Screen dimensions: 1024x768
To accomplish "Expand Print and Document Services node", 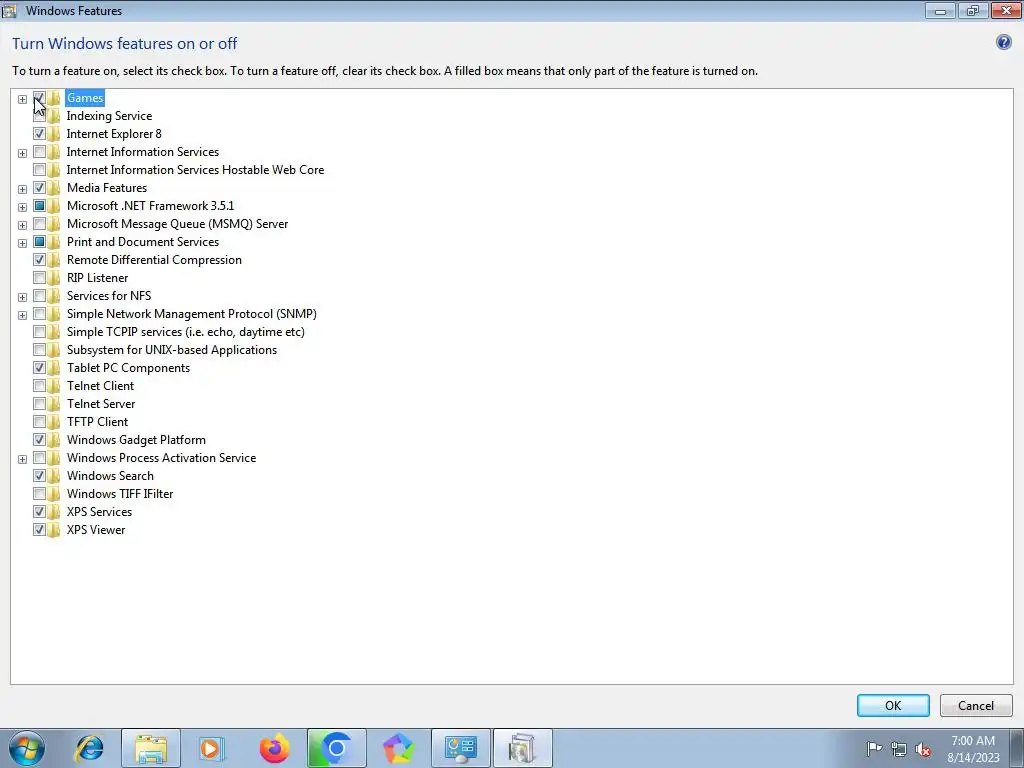I will tap(22, 243).
